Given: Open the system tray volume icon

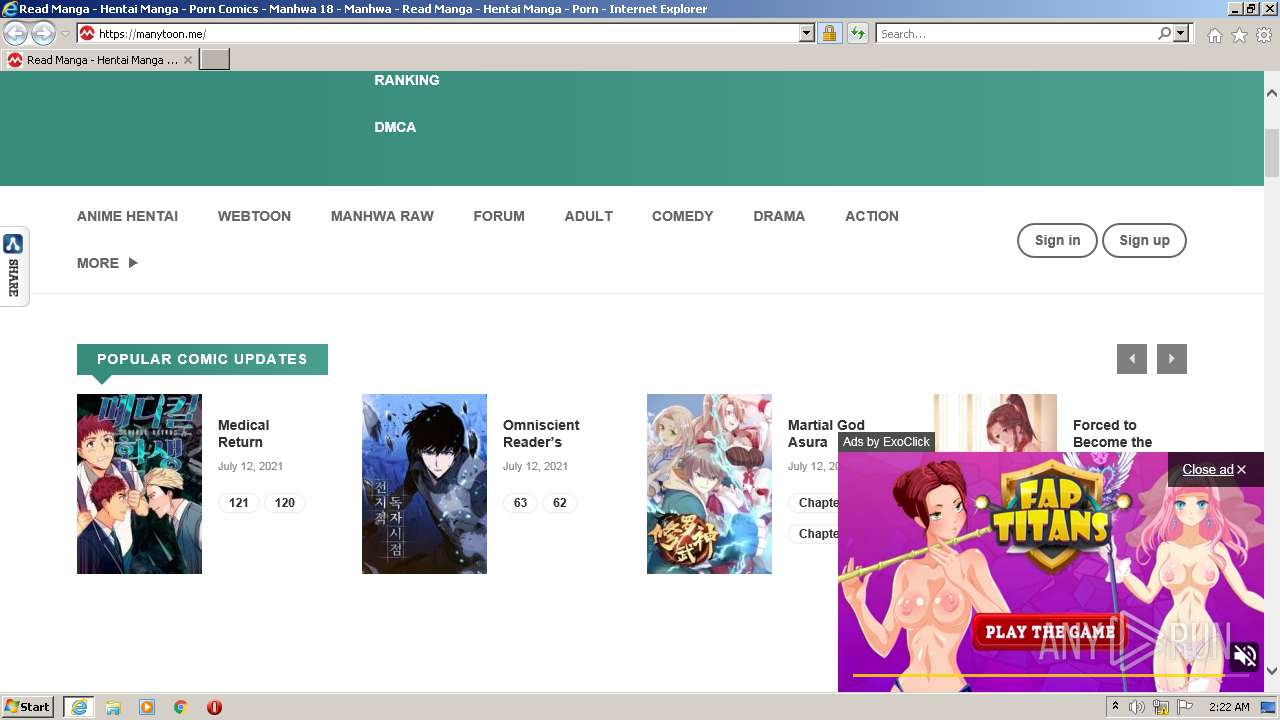Looking at the screenshot, I should [x=1137, y=707].
